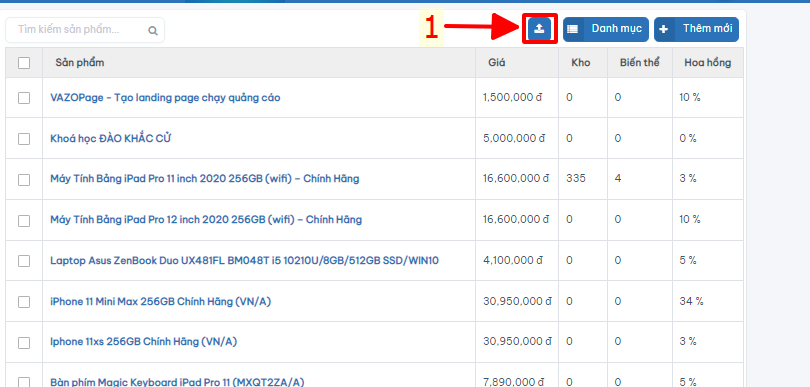
Task: Select checkbox for iPad Pro 11 inch row
Action: coord(24,179)
